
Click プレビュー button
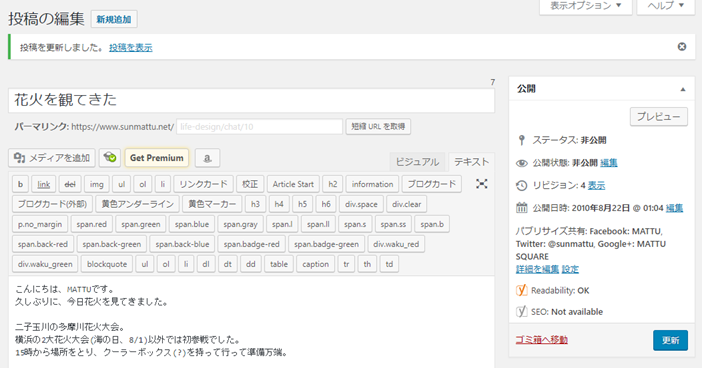[659, 116]
